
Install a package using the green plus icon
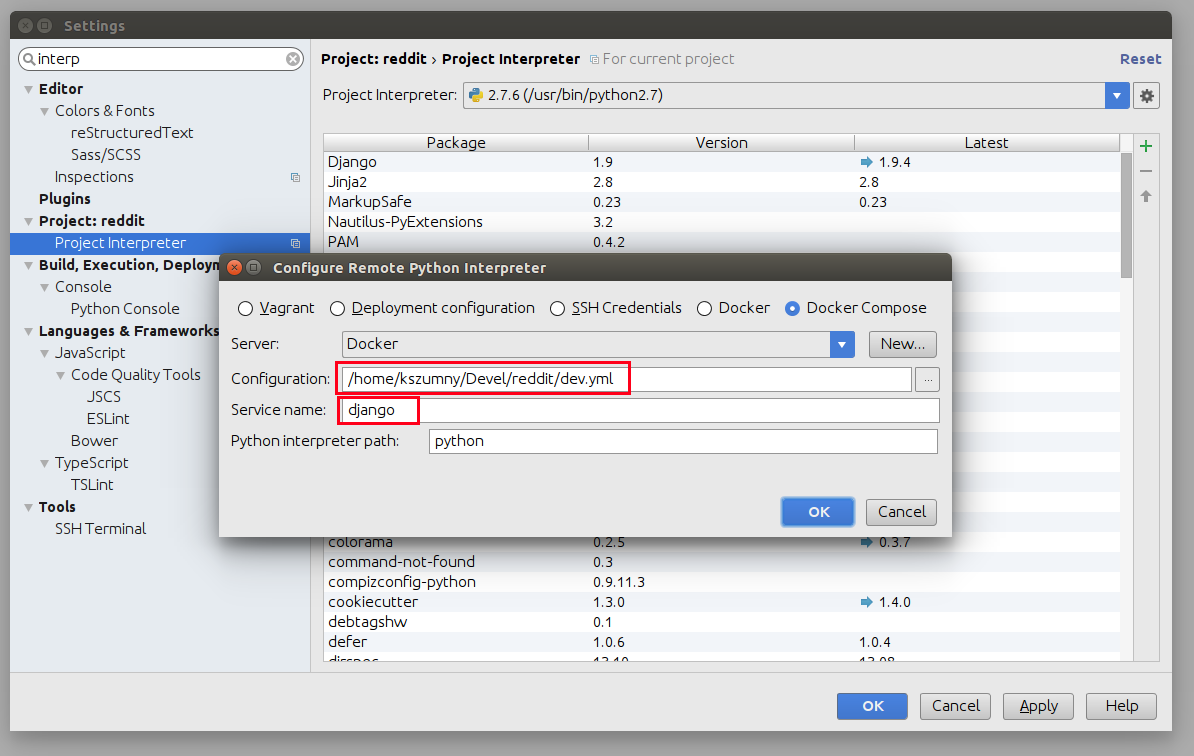point(1145,145)
